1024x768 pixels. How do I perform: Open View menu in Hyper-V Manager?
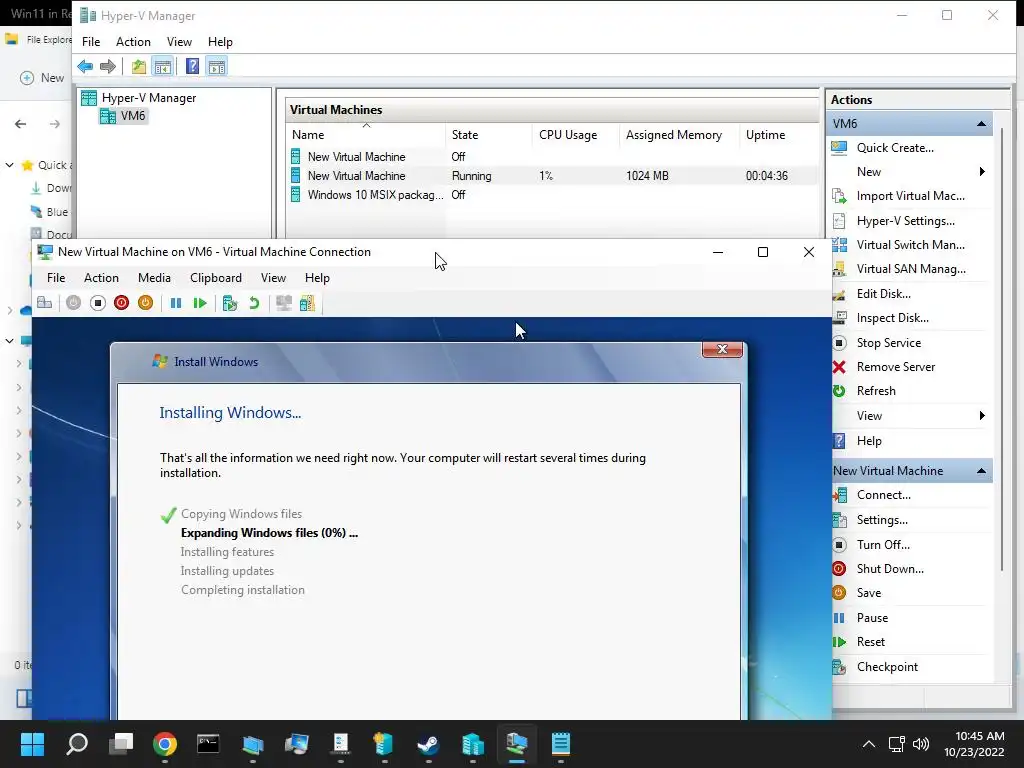[179, 42]
